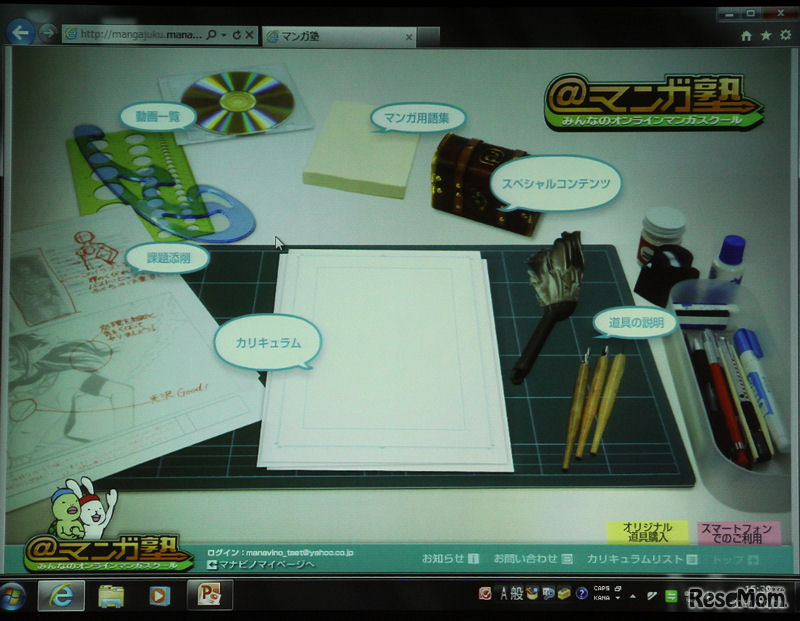The image size is (800, 621).
Task: Open Windows Media Player taskbar icon
Action: [x=159, y=596]
